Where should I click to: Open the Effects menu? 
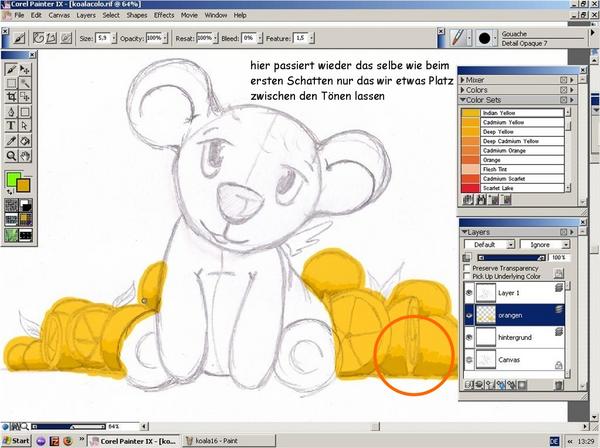[164, 15]
